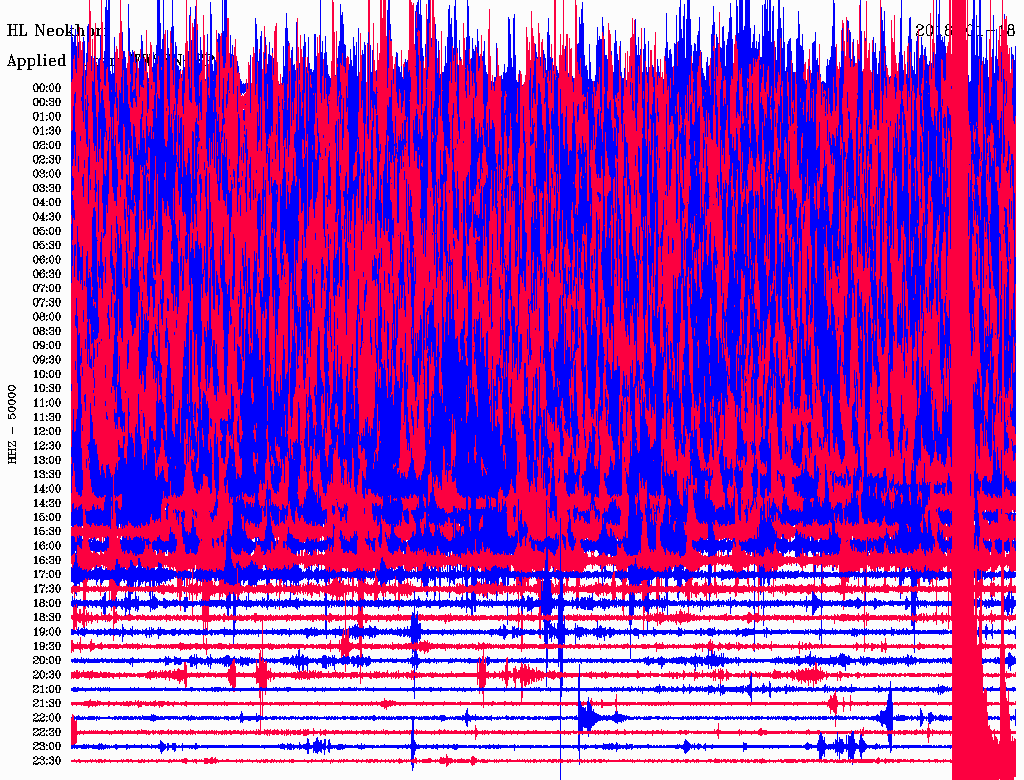Click the '02:00' time label
Image resolution: width=1024 pixels, height=780 pixels.
tap(47, 146)
